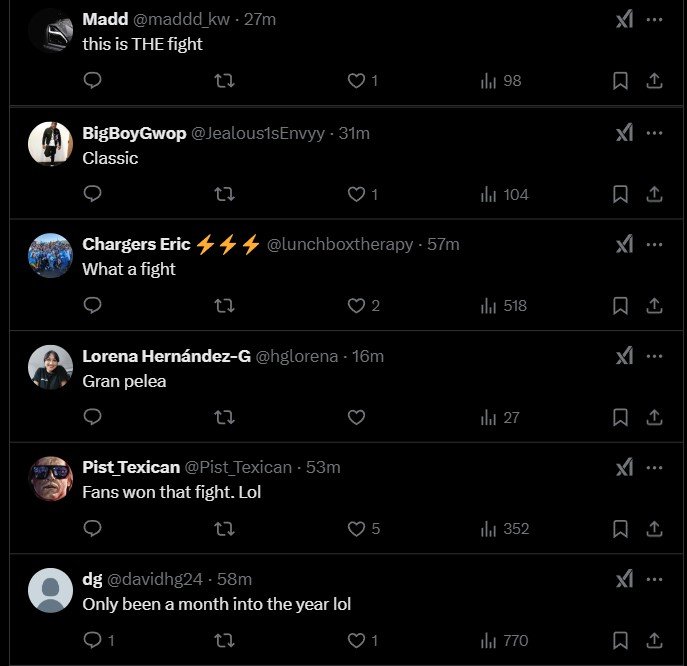
Task: Click the 16m timestamp on Lorena's post
Action: point(368,356)
